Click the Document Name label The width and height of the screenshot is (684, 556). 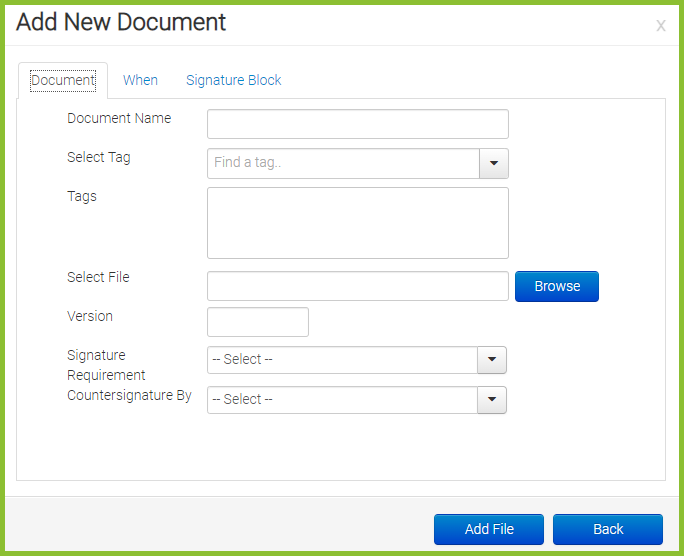click(119, 118)
